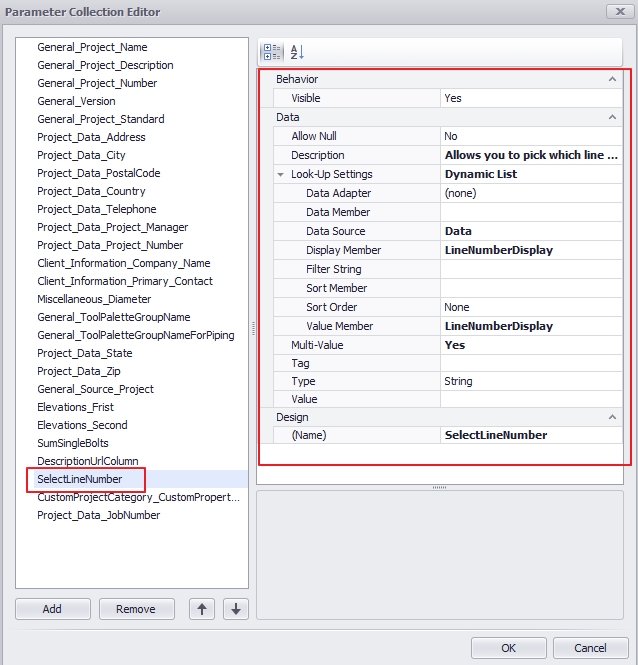Select General_ToolPaletteGroupName parameter
Image resolution: width=638 pixels, height=665 pixels.
[114, 317]
